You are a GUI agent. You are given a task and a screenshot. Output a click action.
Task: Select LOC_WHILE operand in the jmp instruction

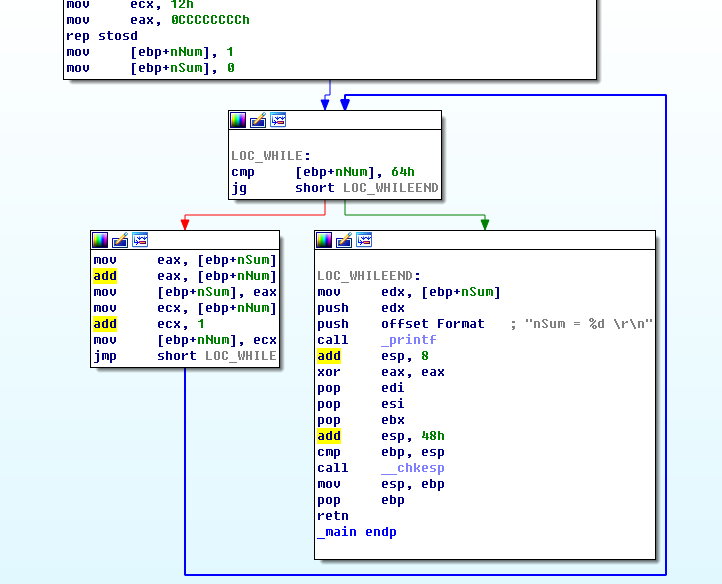click(240, 356)
